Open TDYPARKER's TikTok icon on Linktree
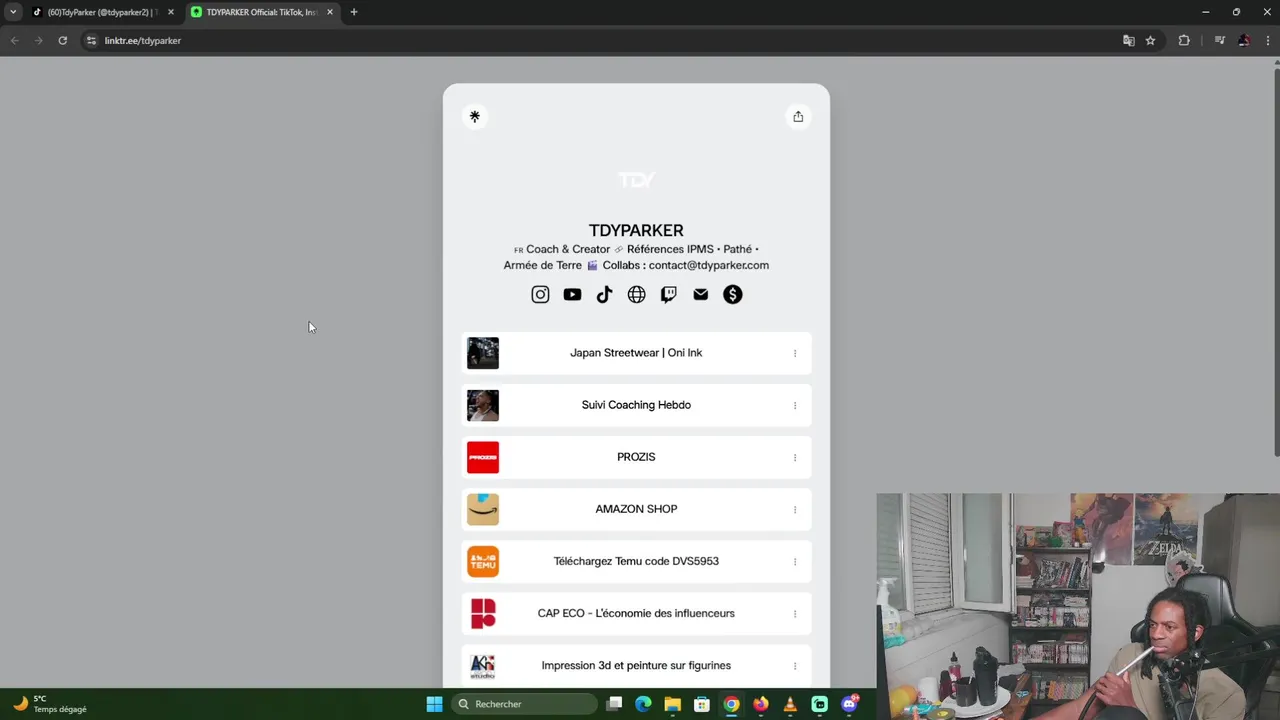The width and height of the screenshot is (1280, 720). [x=604, y=294]
